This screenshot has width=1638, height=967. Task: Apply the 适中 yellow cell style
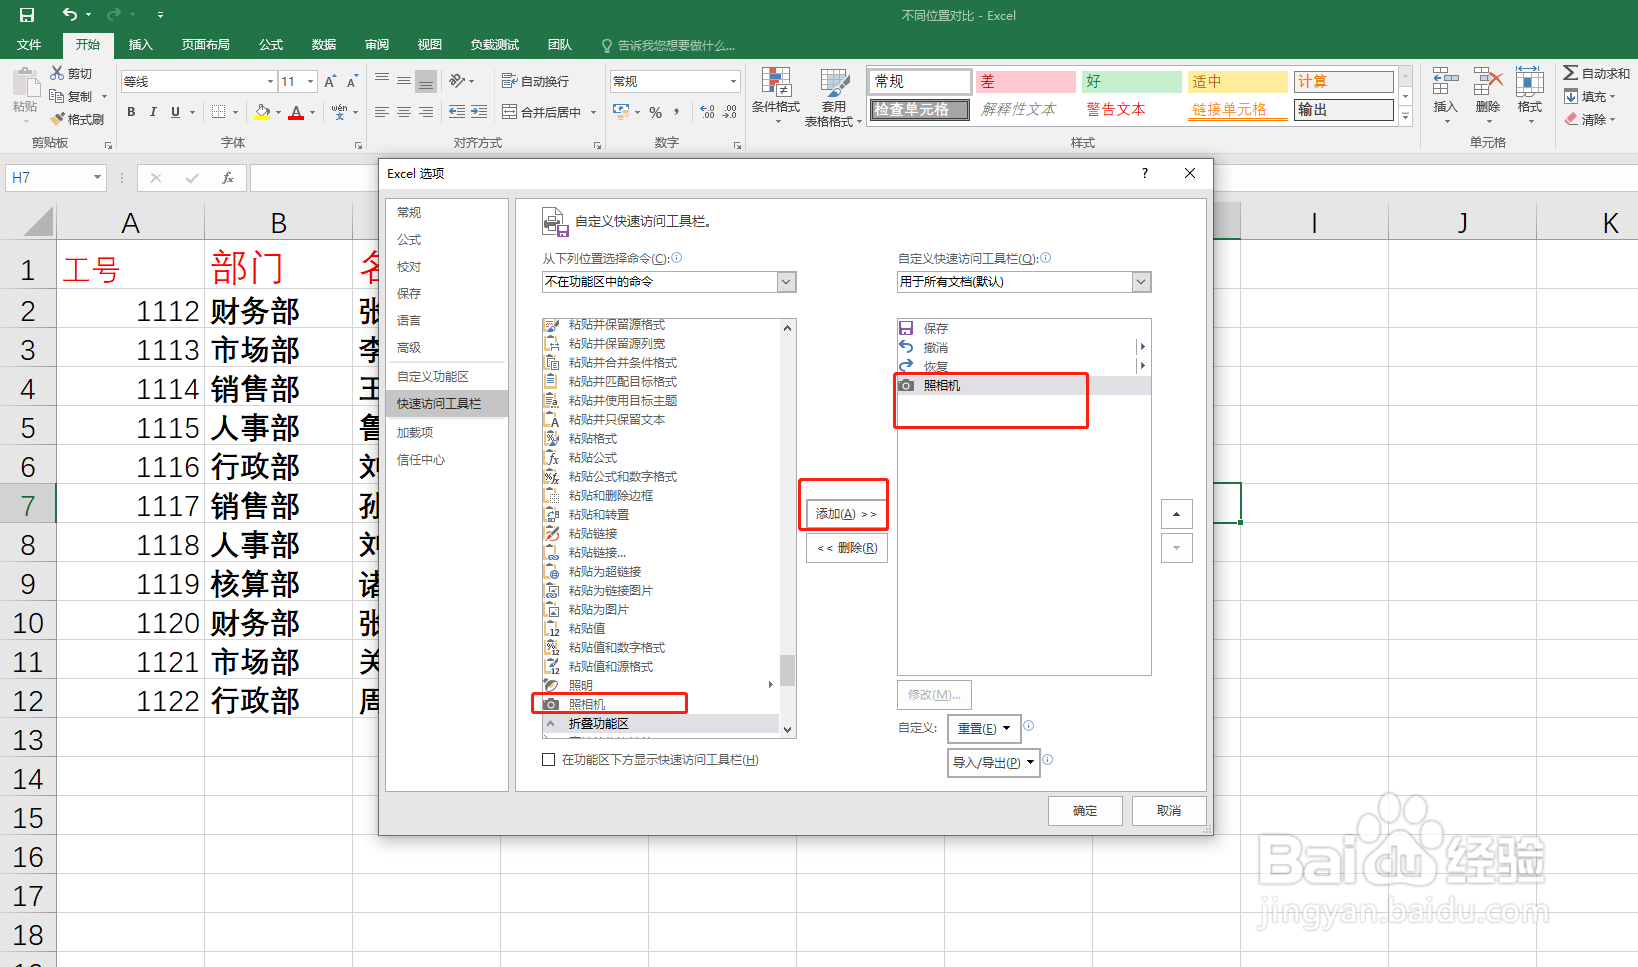click(x=1238, y=81)
